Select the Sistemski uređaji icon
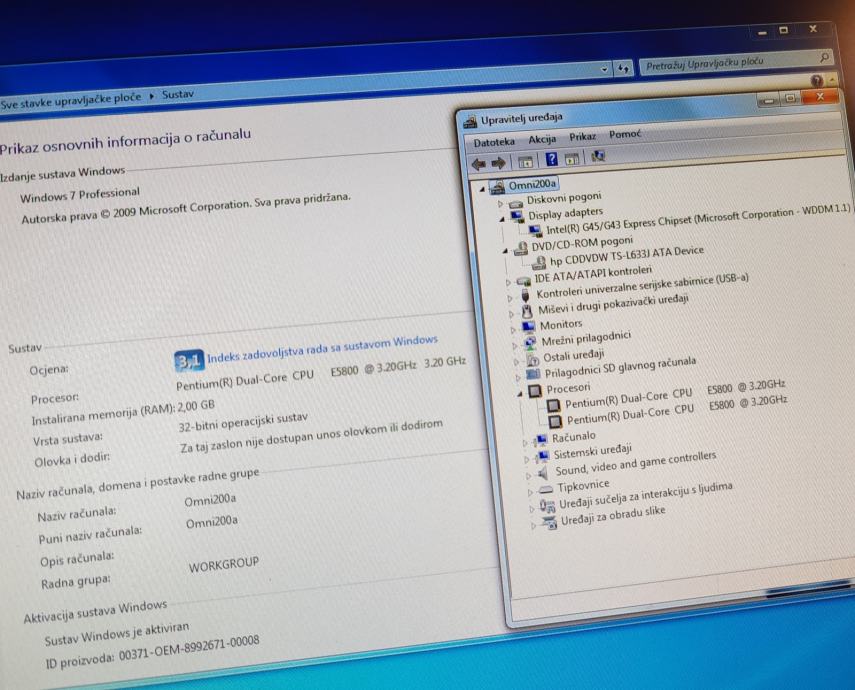The height and width of the screenshot is (690, 855). pos(543,455)
